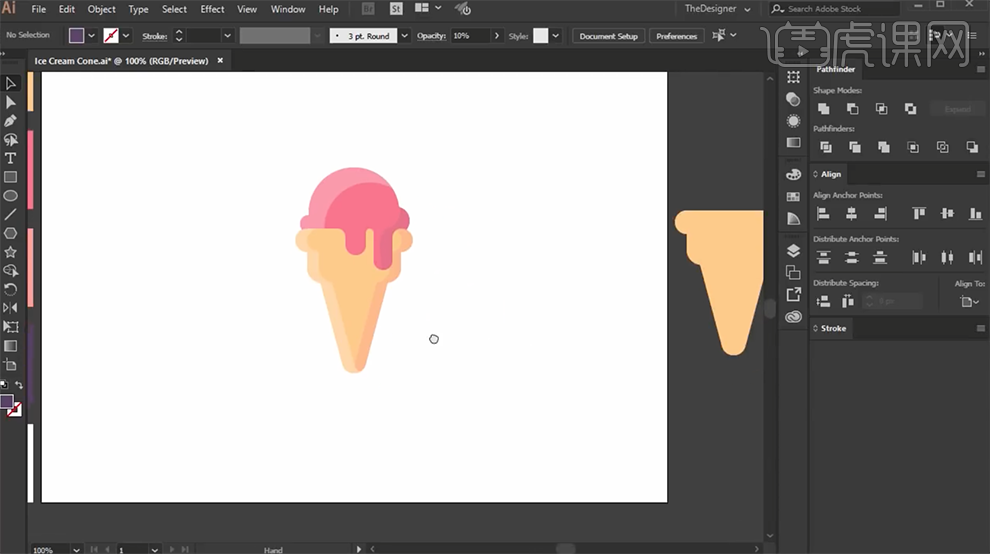Expand the 3 pt. Round brush dropdown
This screenshot has width=990, height=554.
pos(404,36)
